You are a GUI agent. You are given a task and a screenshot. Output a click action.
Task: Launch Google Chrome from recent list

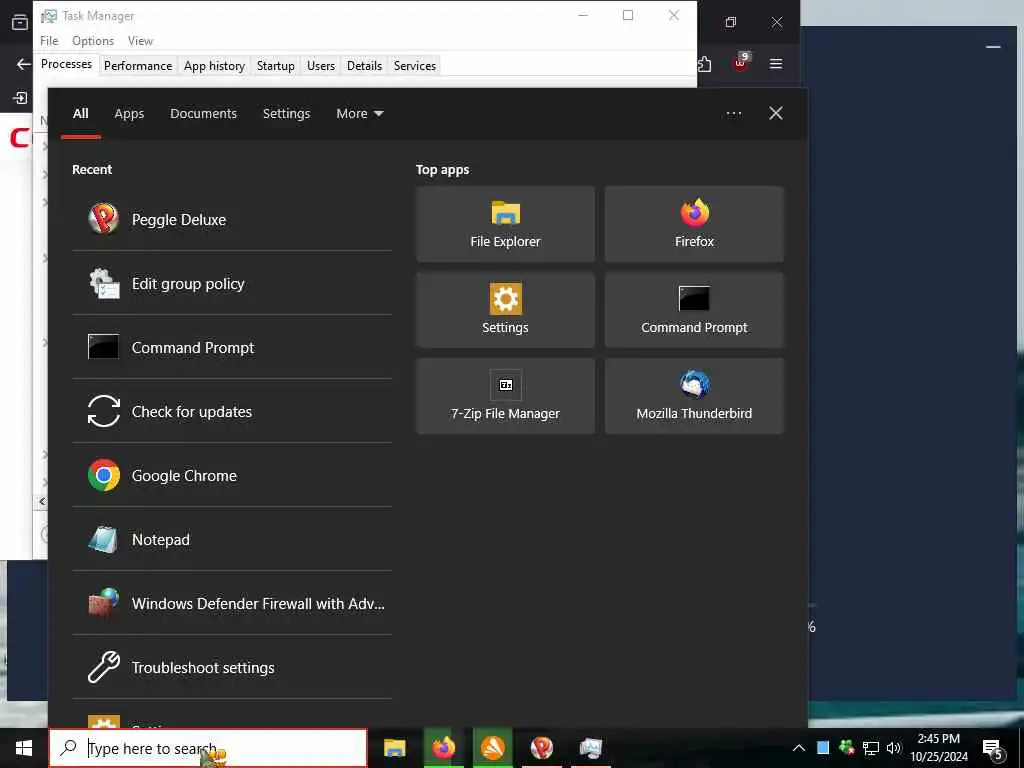click(x=232, y=475)
